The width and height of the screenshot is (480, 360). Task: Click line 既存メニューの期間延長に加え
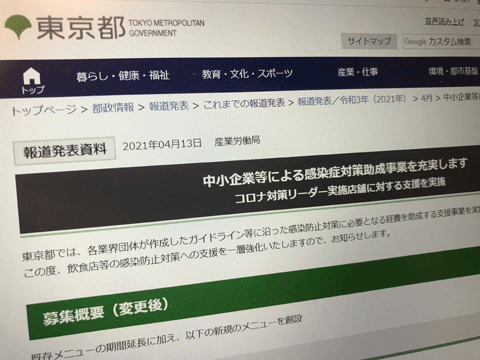click(167, 338)
